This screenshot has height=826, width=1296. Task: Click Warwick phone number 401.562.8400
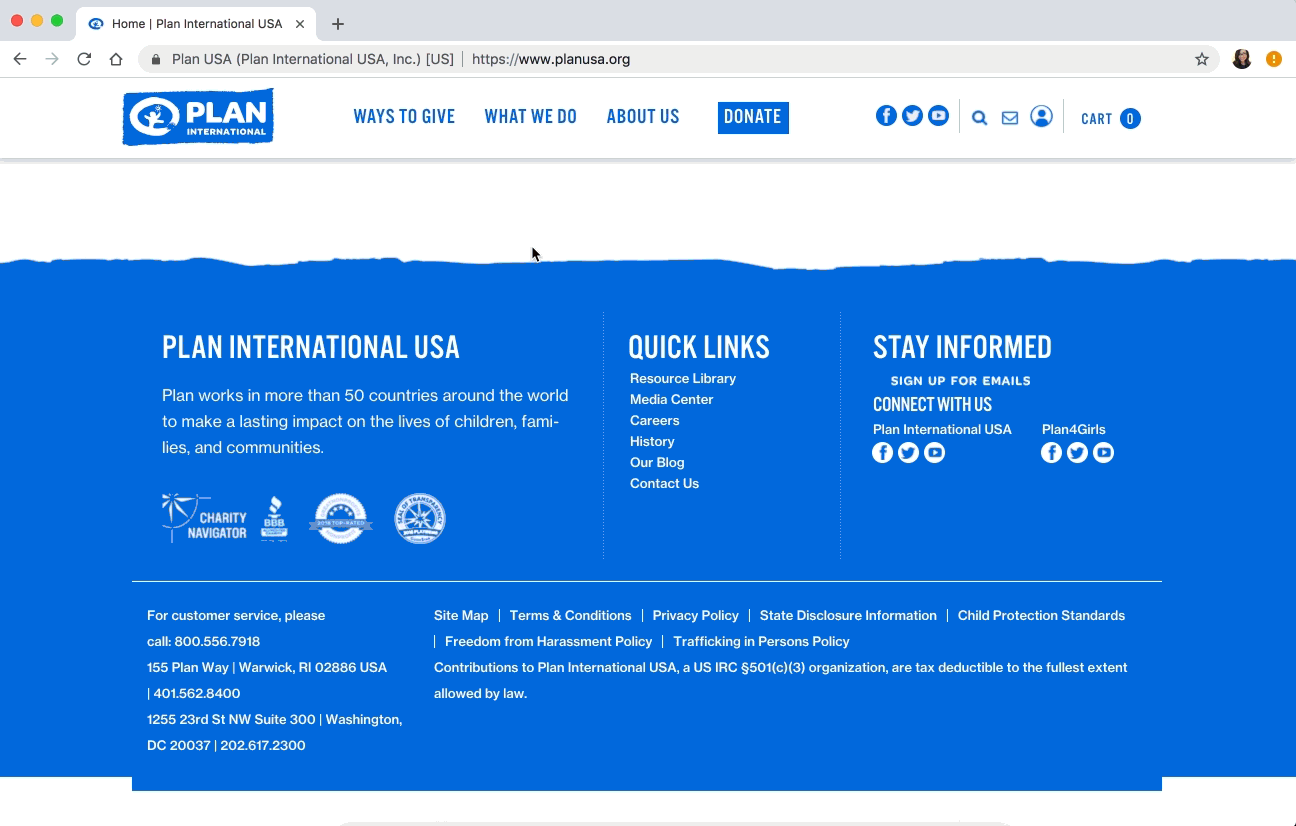pos(197,693)
